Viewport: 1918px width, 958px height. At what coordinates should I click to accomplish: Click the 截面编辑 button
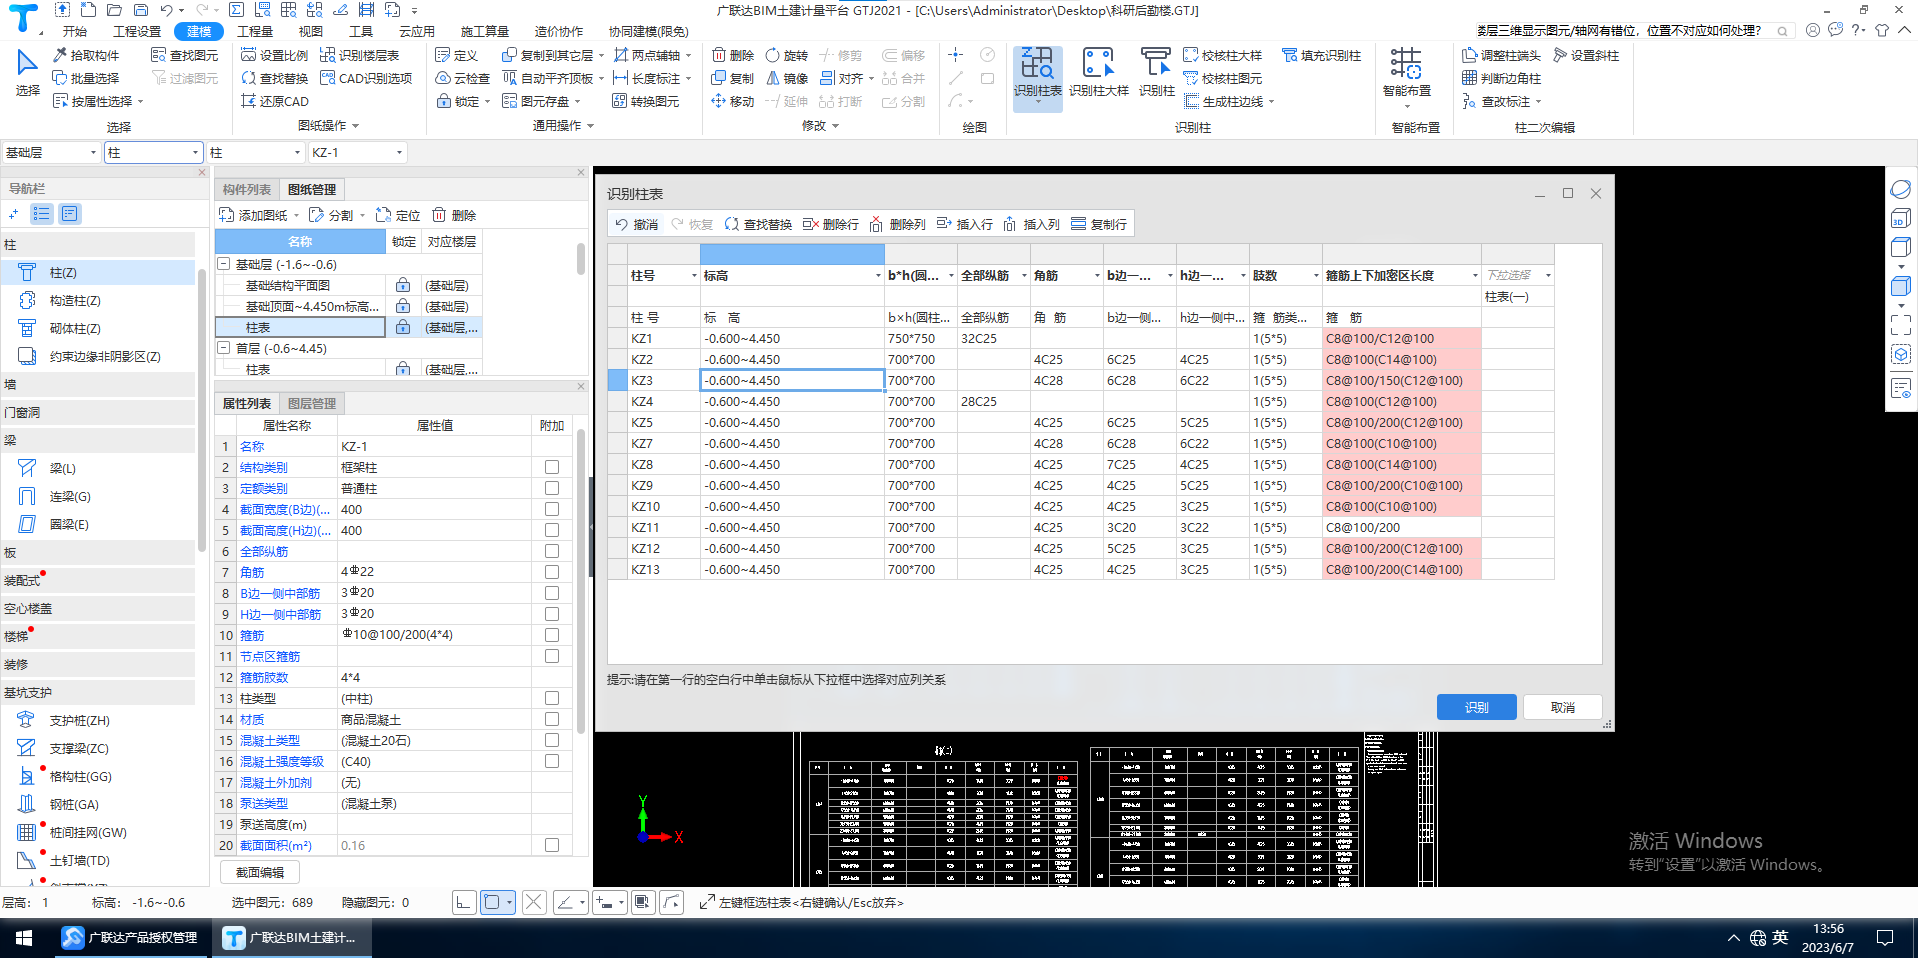point(260,872)
